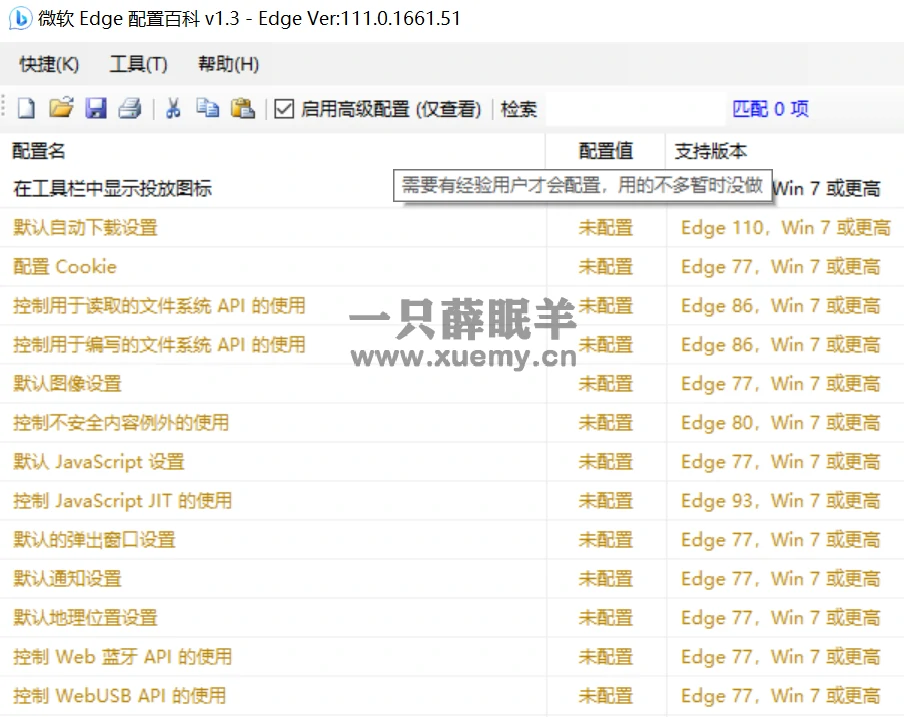Image resolution: width=904 pixels, height=717 pixels.
Task: Select row 默认自动下载设置
Action: click(x=452, y=228)
